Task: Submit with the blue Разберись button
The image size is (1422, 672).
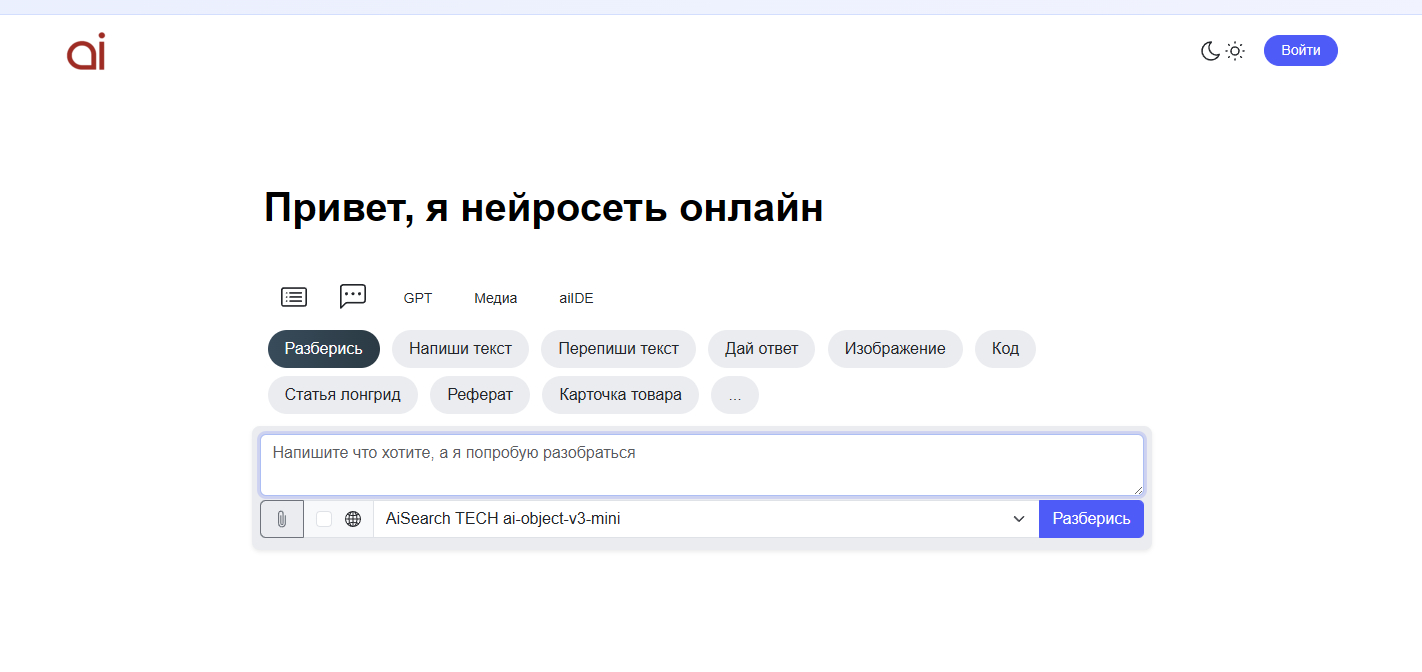Action: [1091, 519]
